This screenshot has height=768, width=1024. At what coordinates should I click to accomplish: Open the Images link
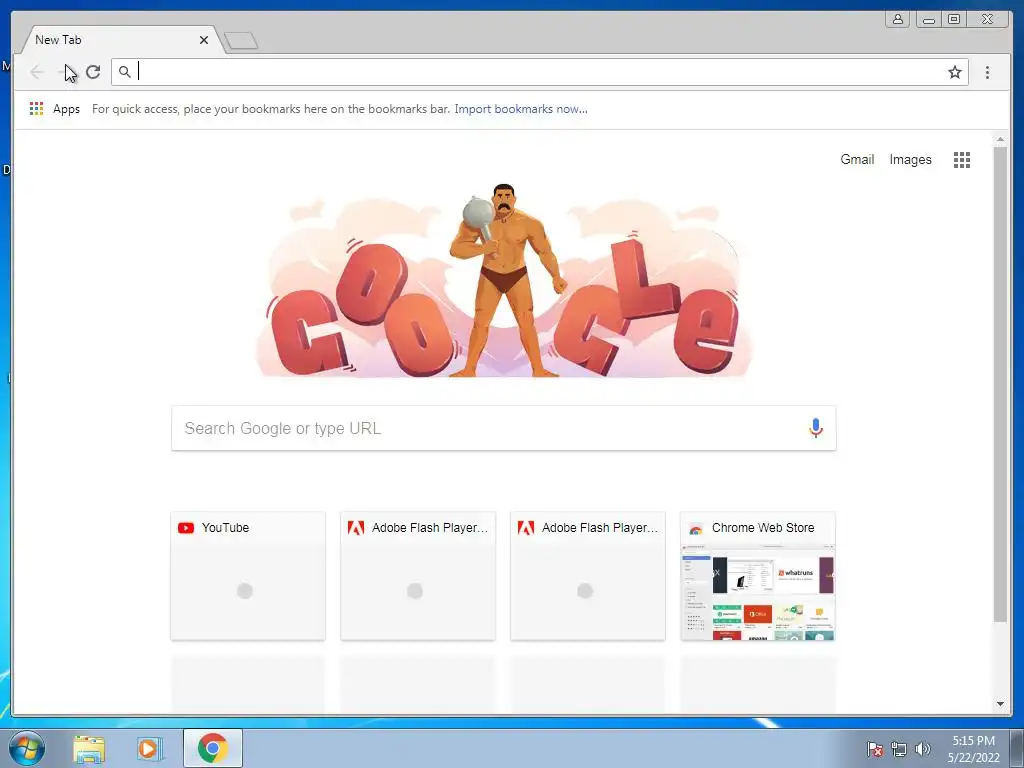pyautogui.click(x=910, y=159)
